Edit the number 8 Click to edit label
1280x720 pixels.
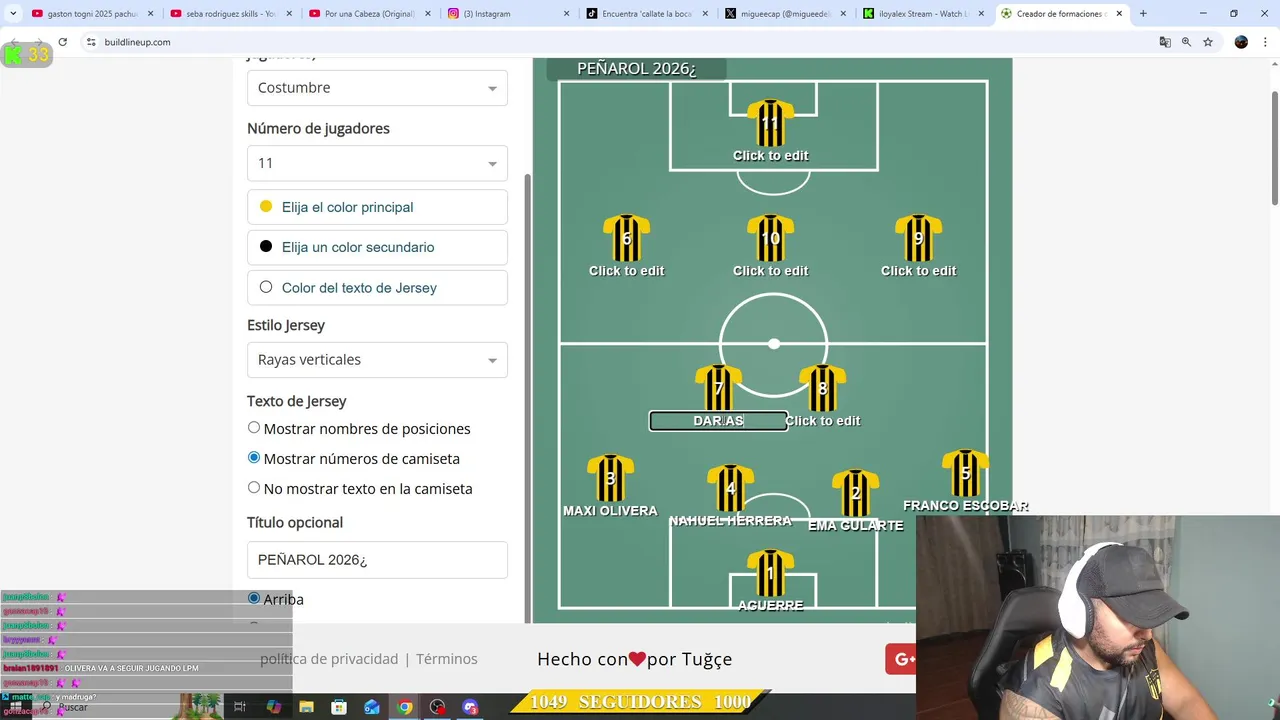(x=822, y=421)
